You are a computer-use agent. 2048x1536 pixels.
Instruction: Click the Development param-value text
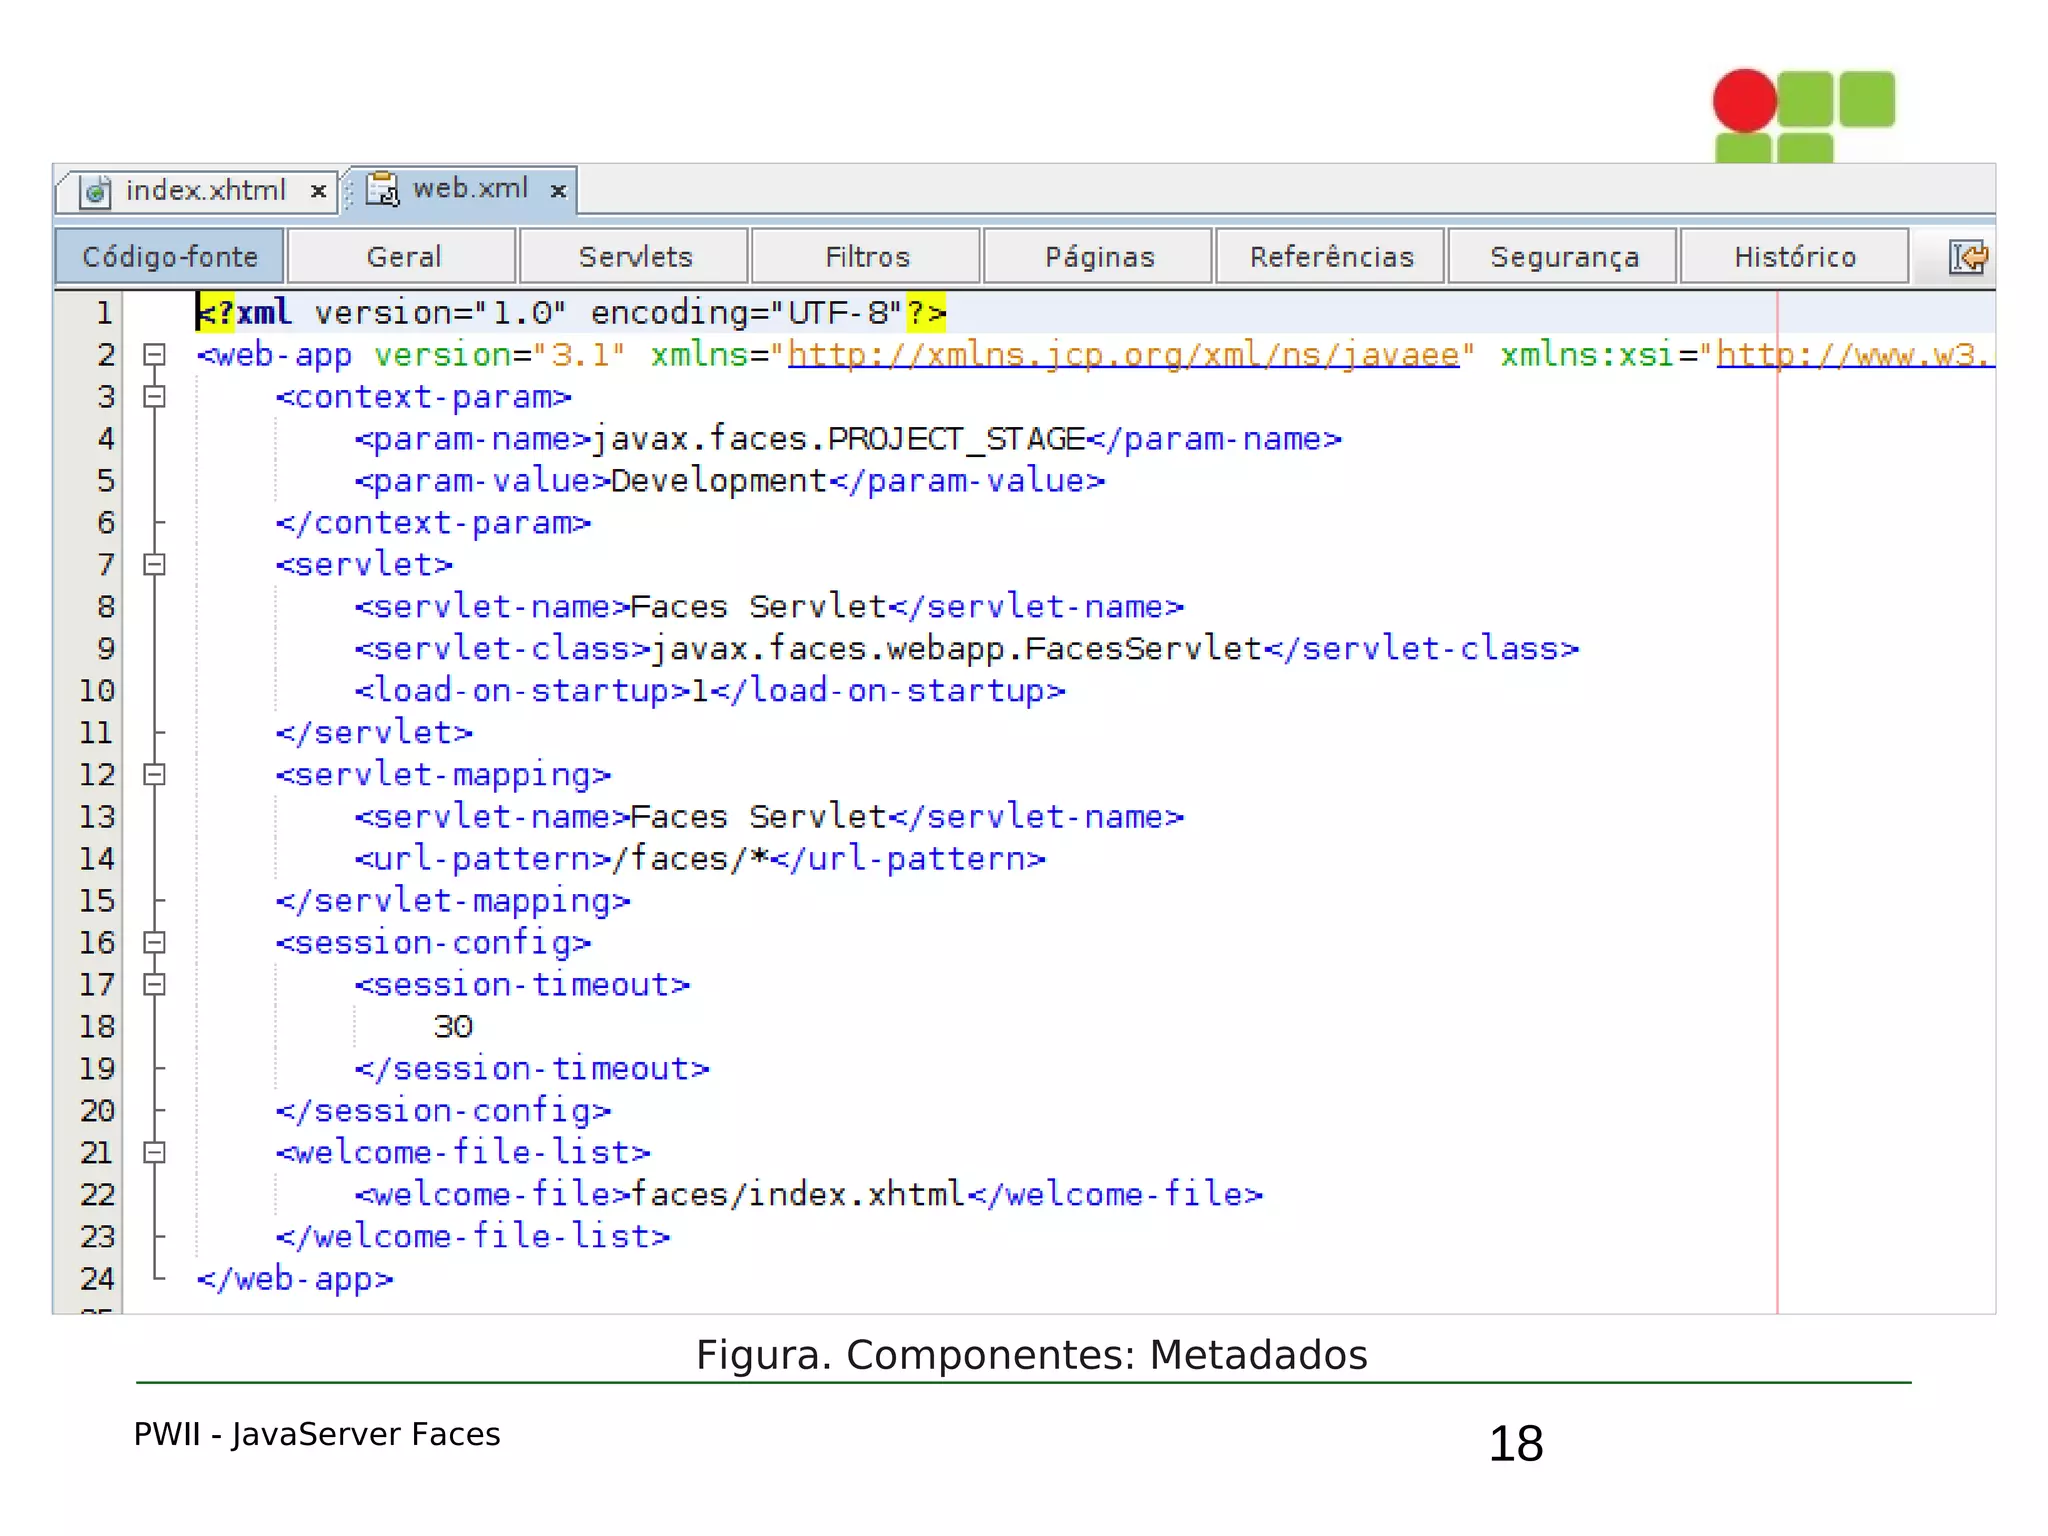(719, 481)
